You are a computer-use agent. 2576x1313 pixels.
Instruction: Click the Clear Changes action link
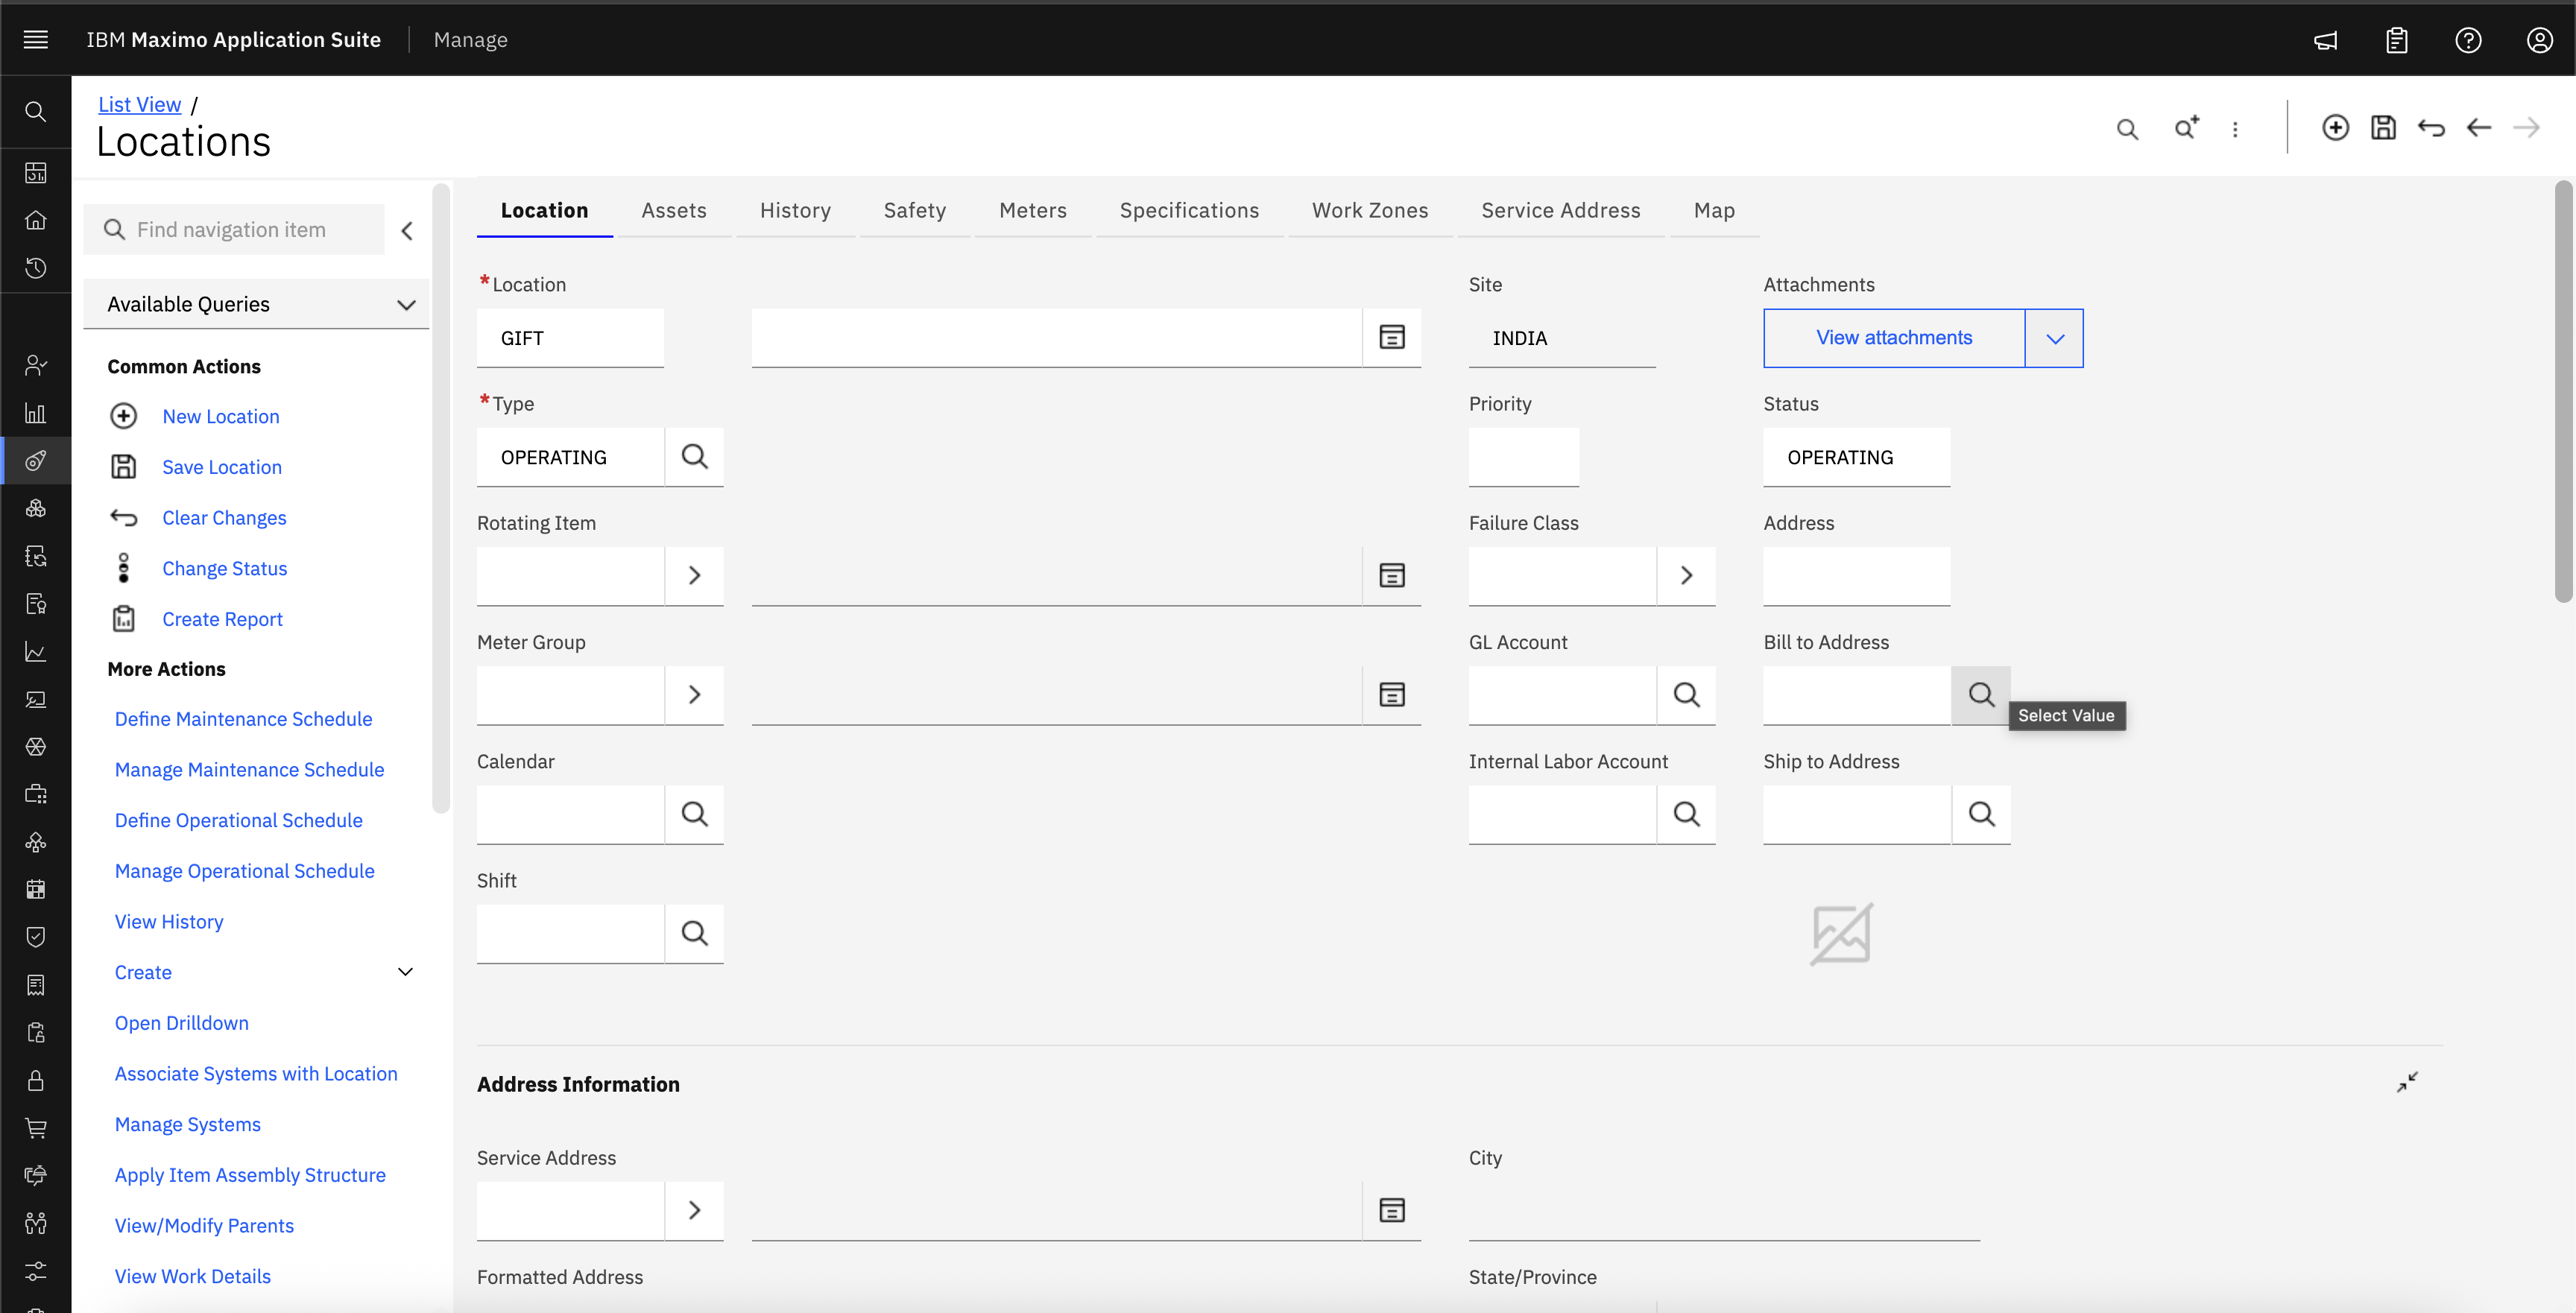click(x=225, y=517)
